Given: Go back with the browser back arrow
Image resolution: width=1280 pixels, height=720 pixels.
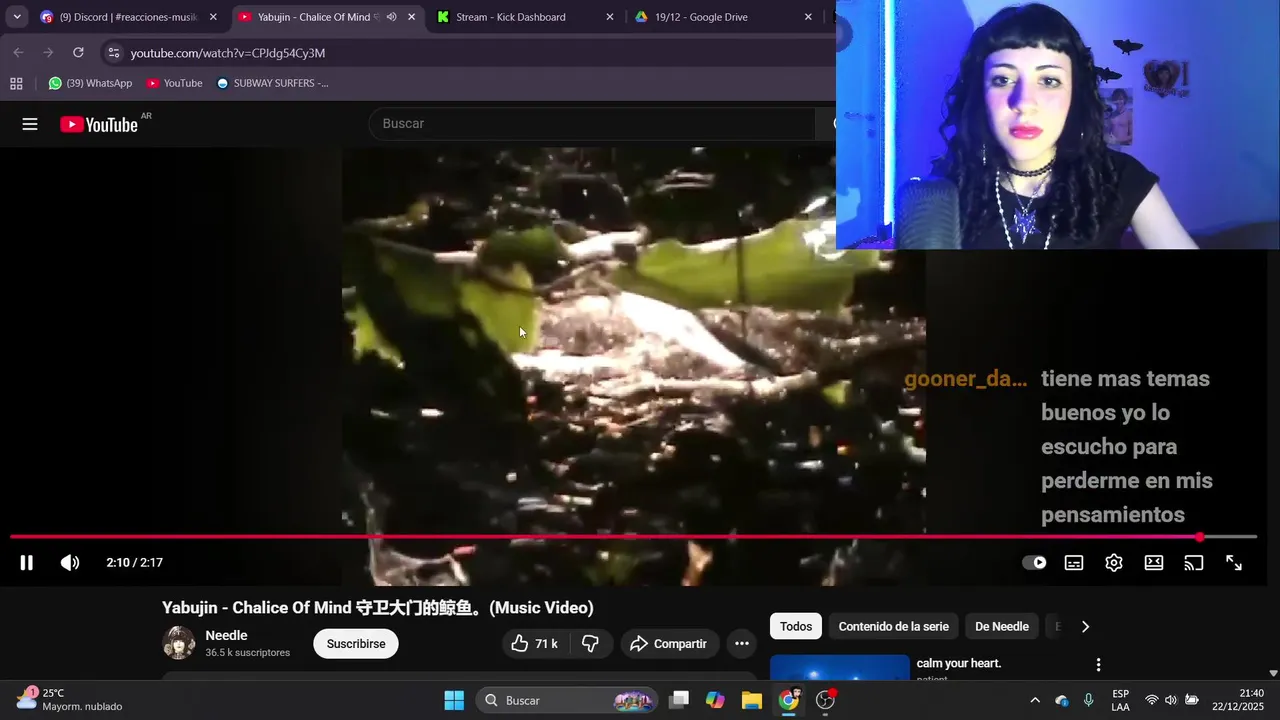Looking at the screenshot, I should [18, 53].
